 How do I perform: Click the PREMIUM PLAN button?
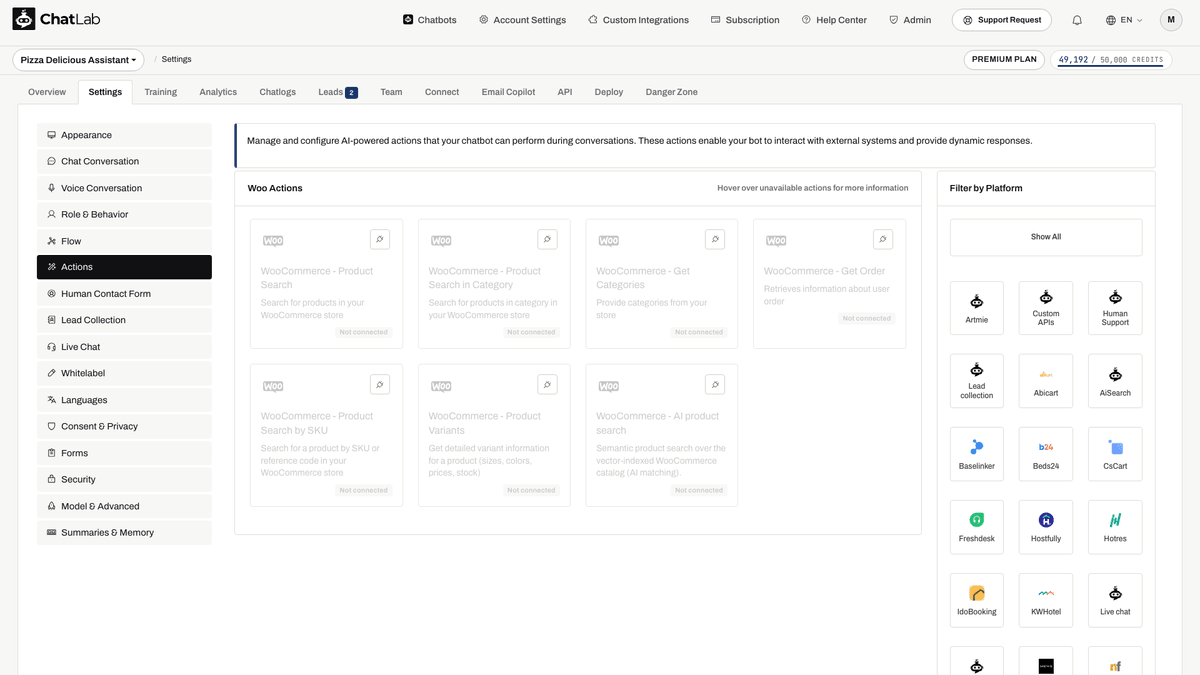[x=1005, y=60]
